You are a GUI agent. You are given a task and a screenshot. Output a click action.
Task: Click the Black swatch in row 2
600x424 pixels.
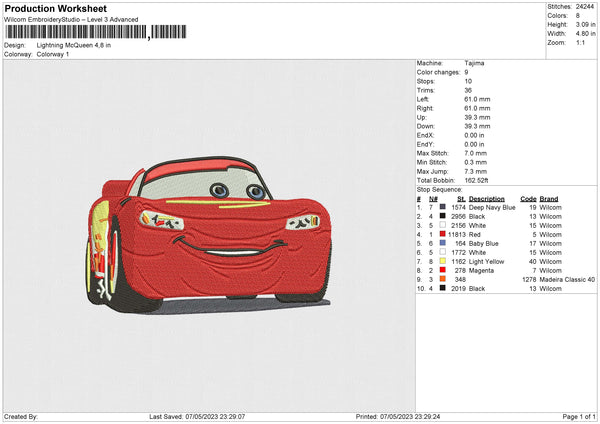(x=442, y=216)
